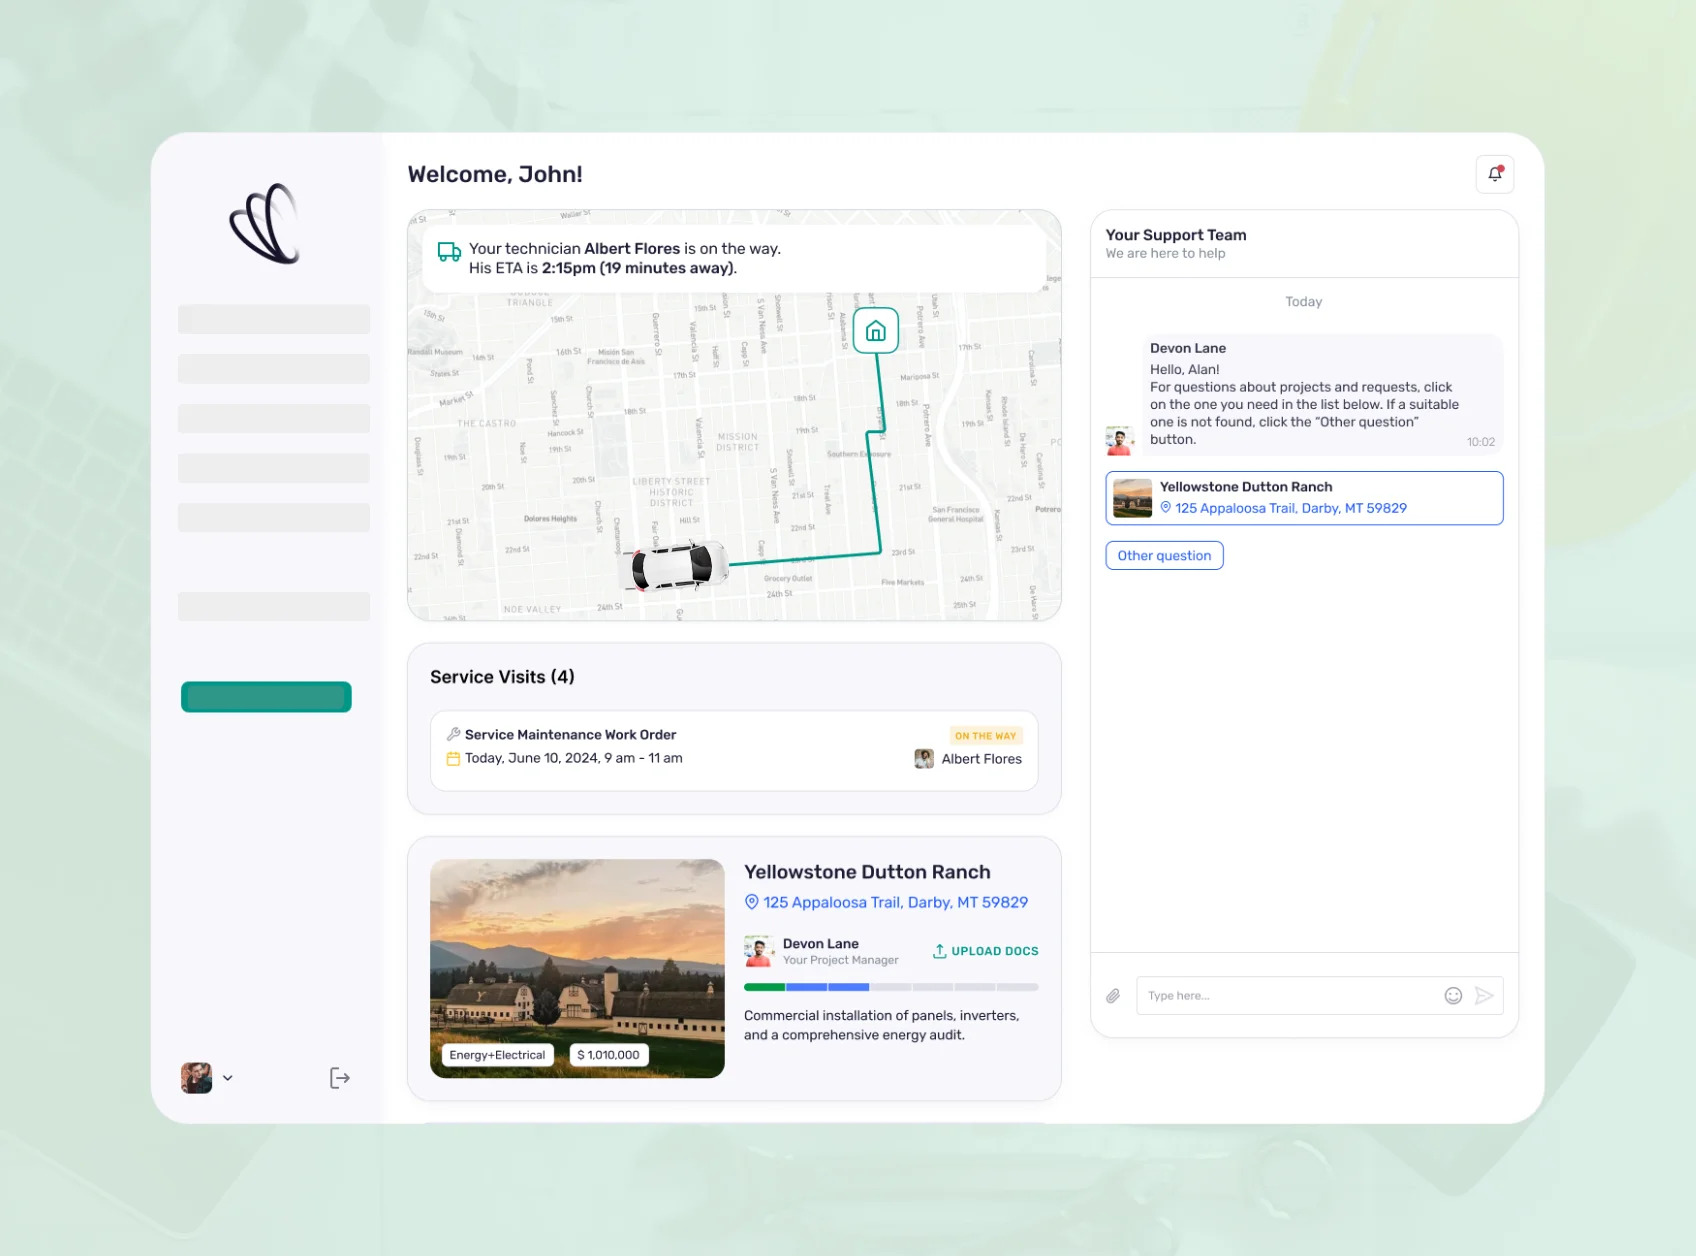Screen dimensions: 1696x1256
Task: Click Your Support Team header
Action: point(1176,235)
